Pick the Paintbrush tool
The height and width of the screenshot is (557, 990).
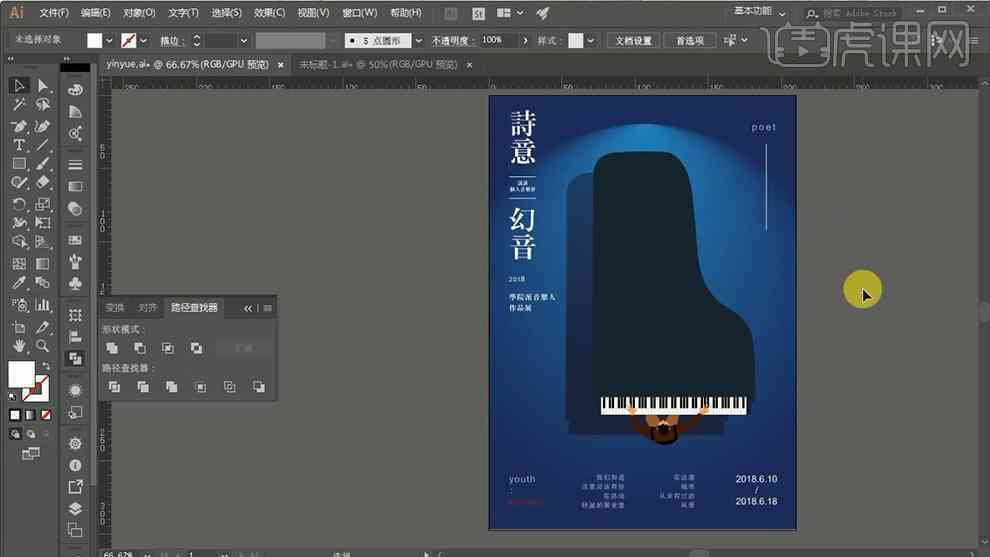click(x=42, y=164)
